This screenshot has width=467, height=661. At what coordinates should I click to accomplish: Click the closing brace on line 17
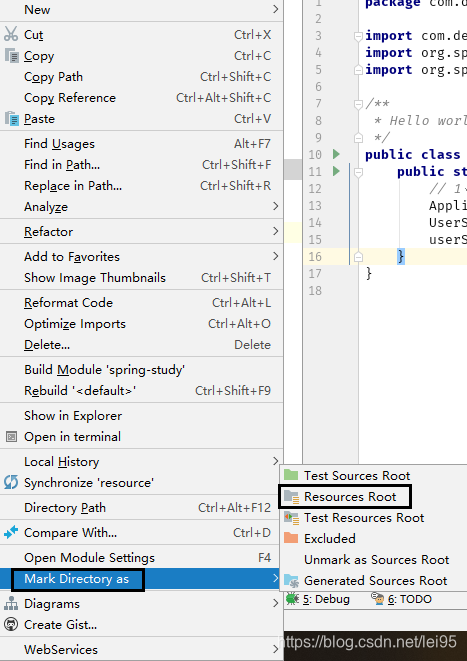(x=369, y=274)
